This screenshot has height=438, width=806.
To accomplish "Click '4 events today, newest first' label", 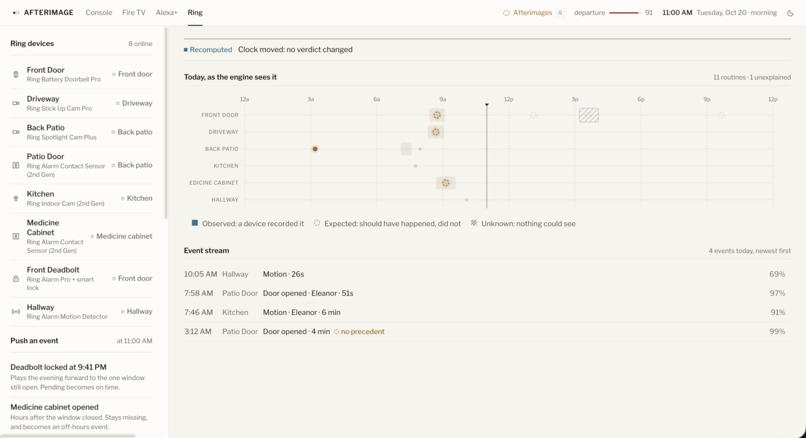I will (x=749, y=251).
